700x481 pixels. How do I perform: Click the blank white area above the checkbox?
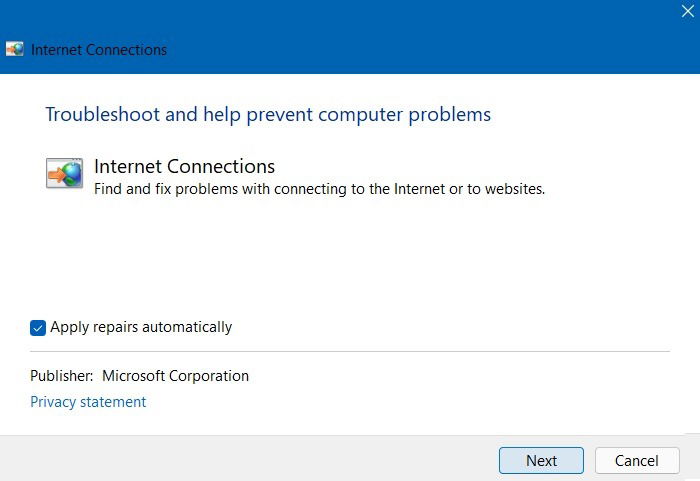click(350, 260)
